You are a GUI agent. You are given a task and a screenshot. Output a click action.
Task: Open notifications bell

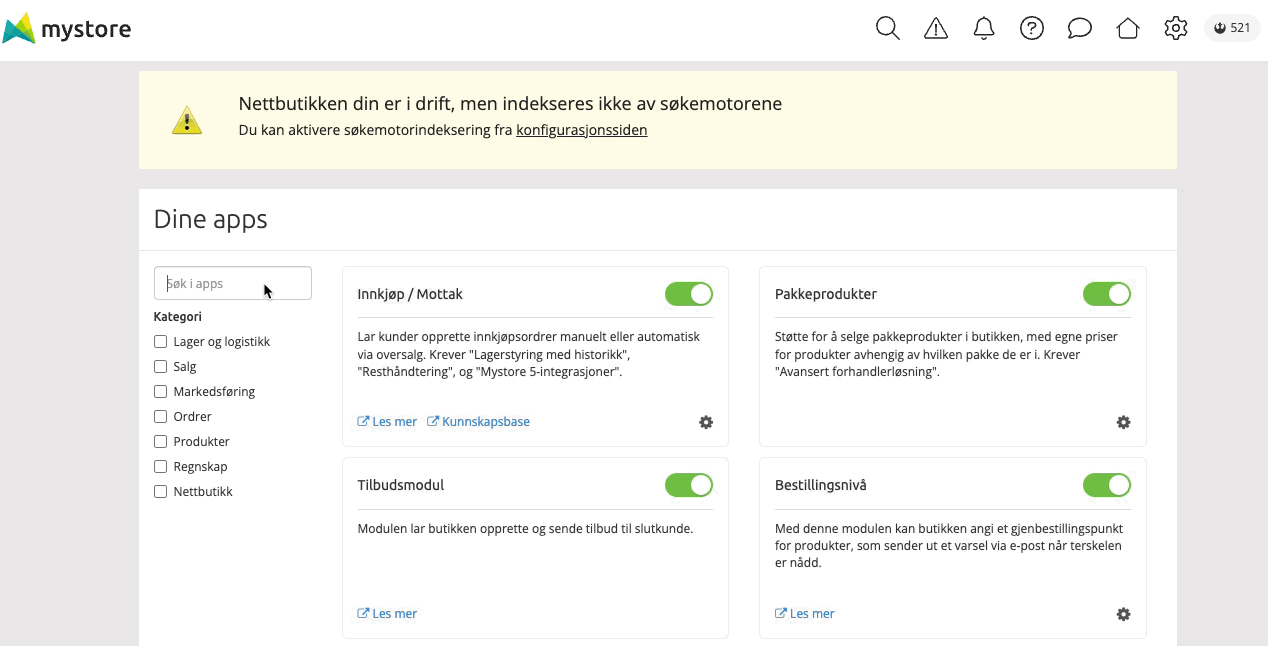(984, 28)
